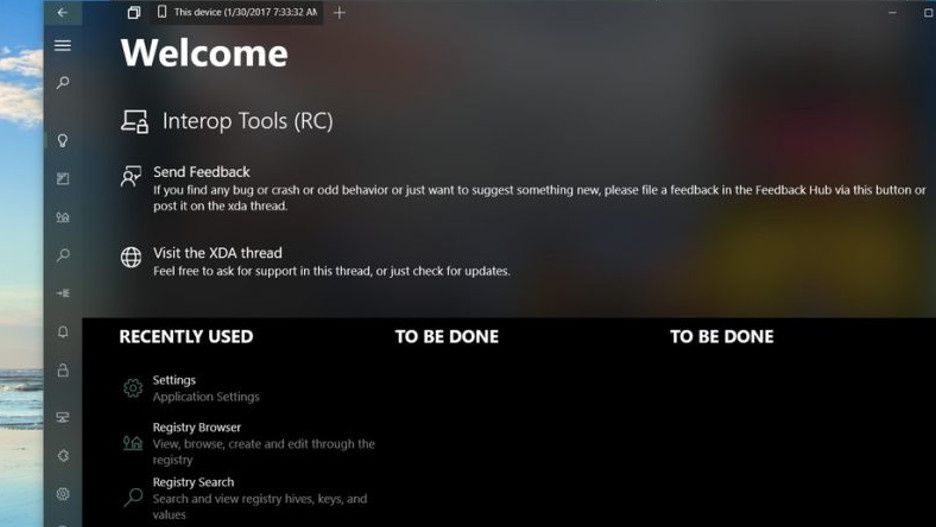The height and width of the screenshot is (527, 936).
Task: Click the puzzle-piece extensions icon in the sidebar
Action: [x=63, y=455]
